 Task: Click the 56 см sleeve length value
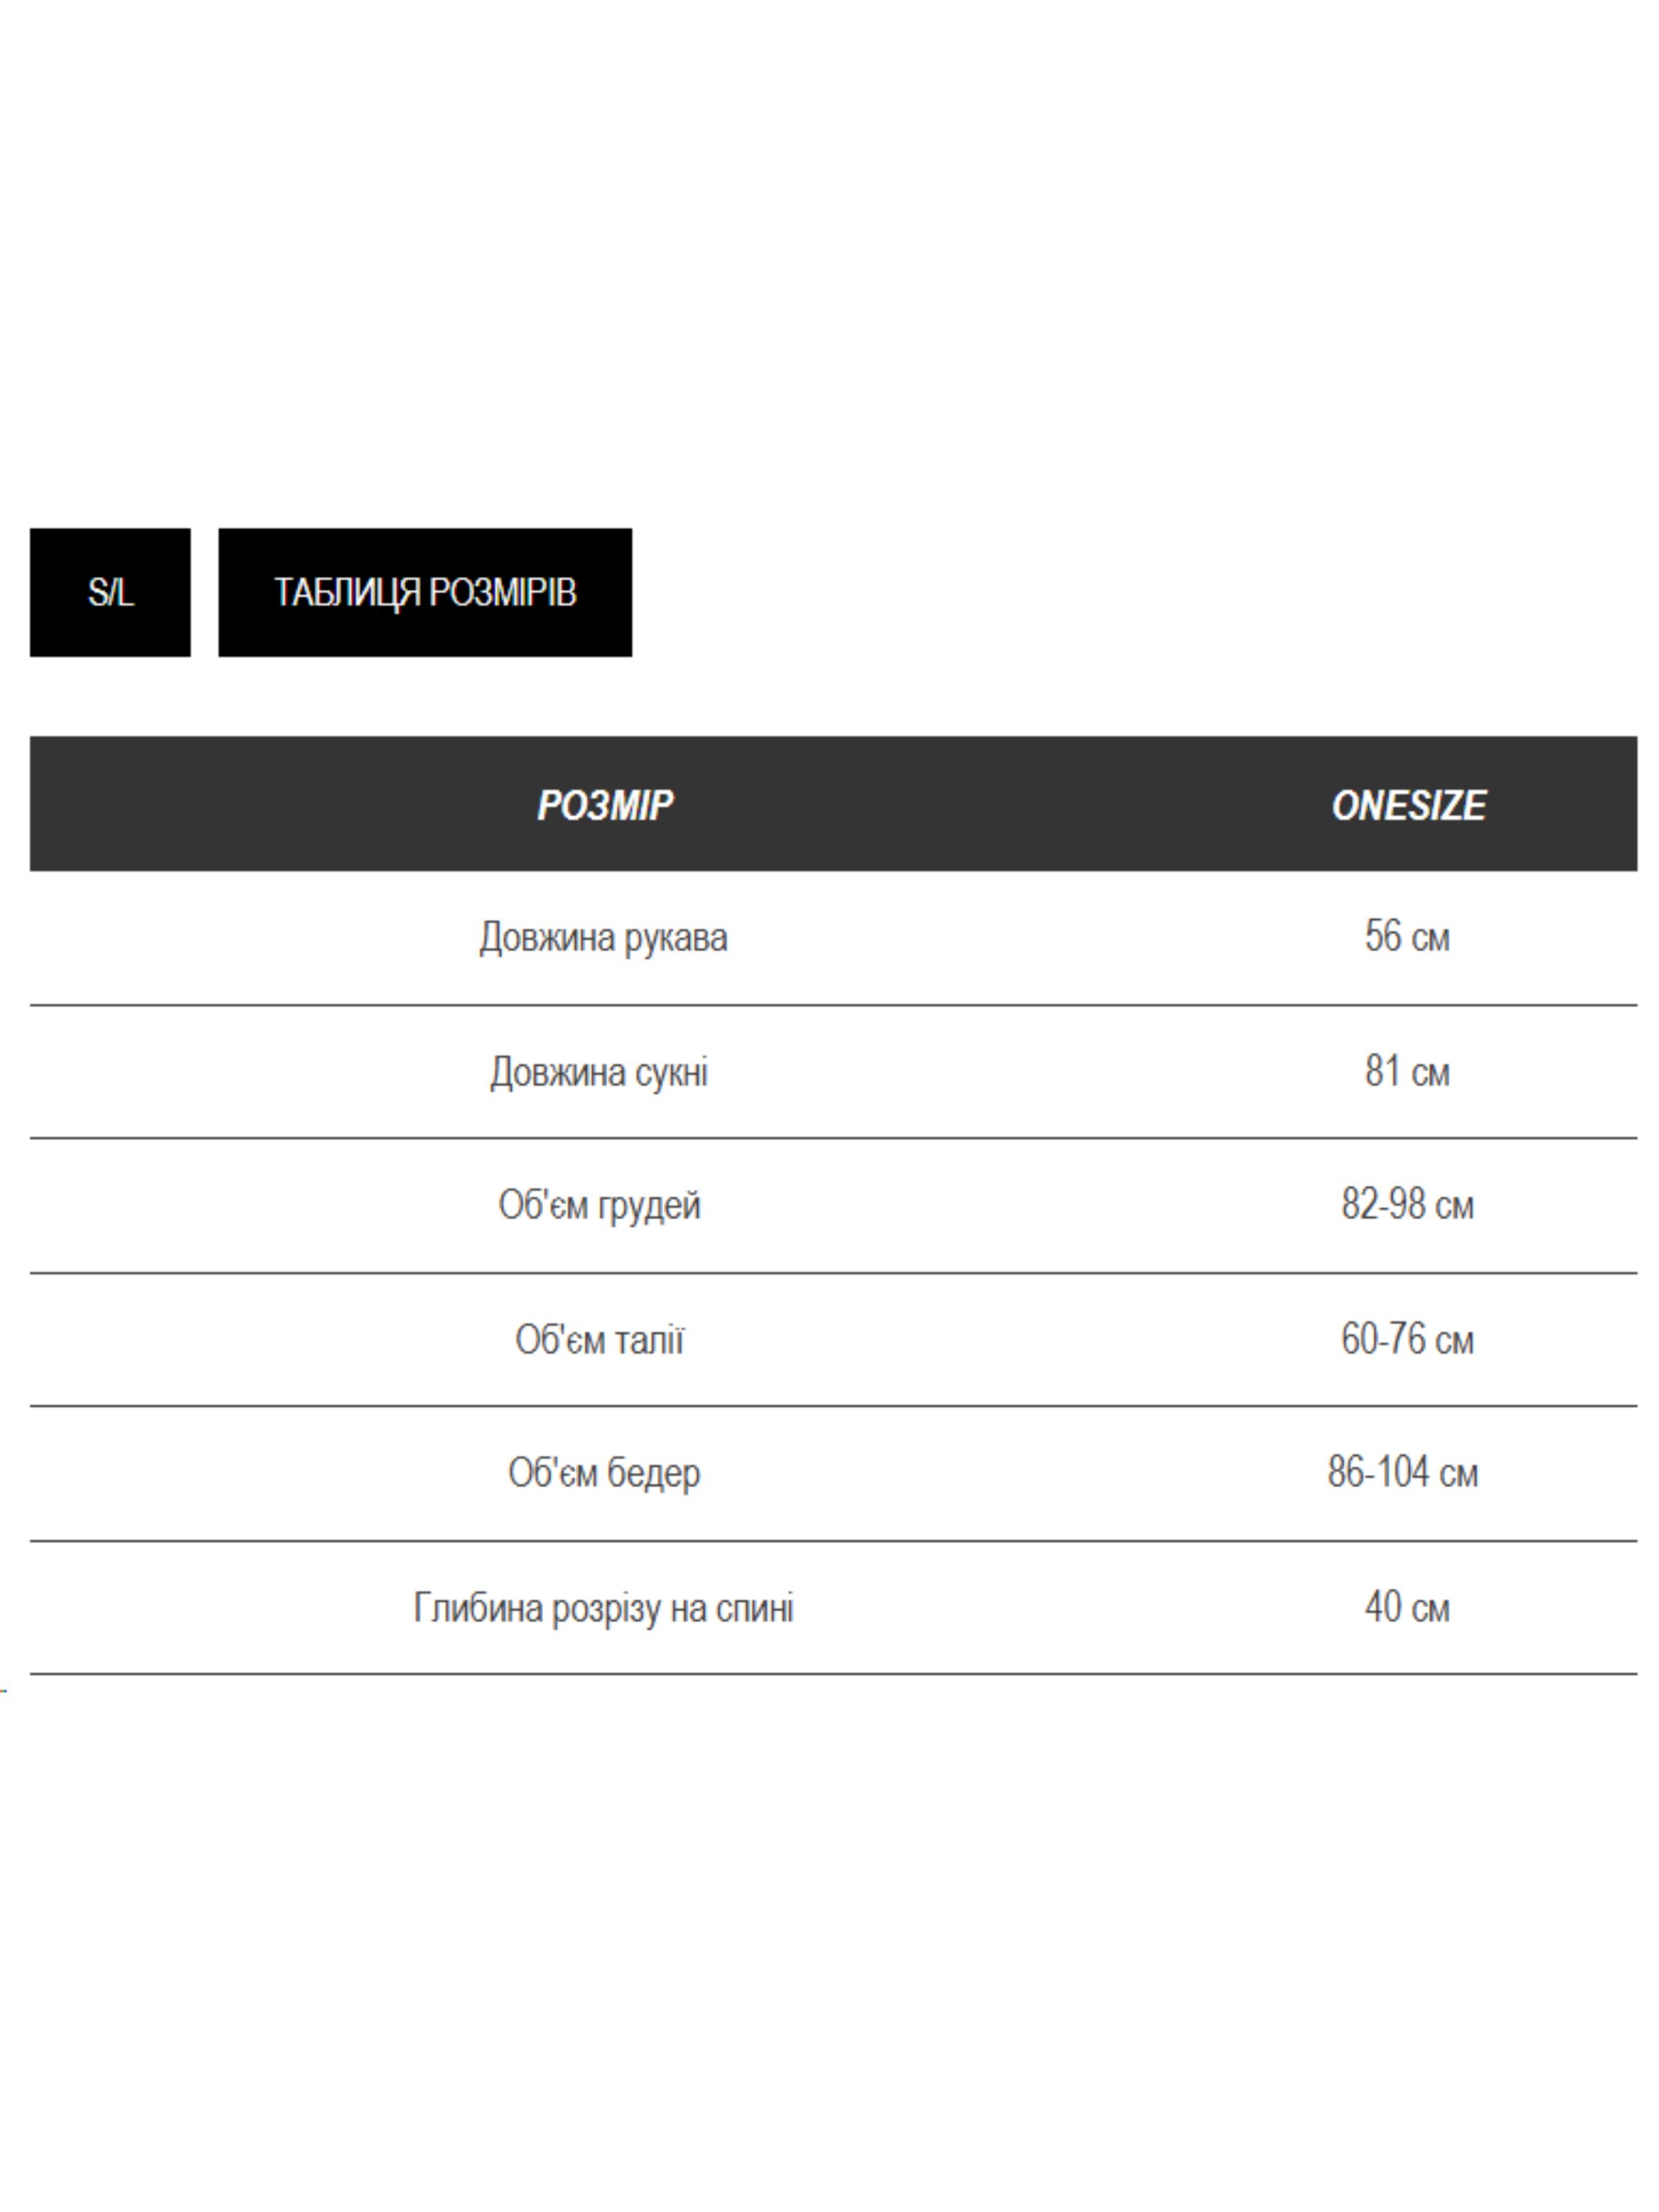(1407, 937)
